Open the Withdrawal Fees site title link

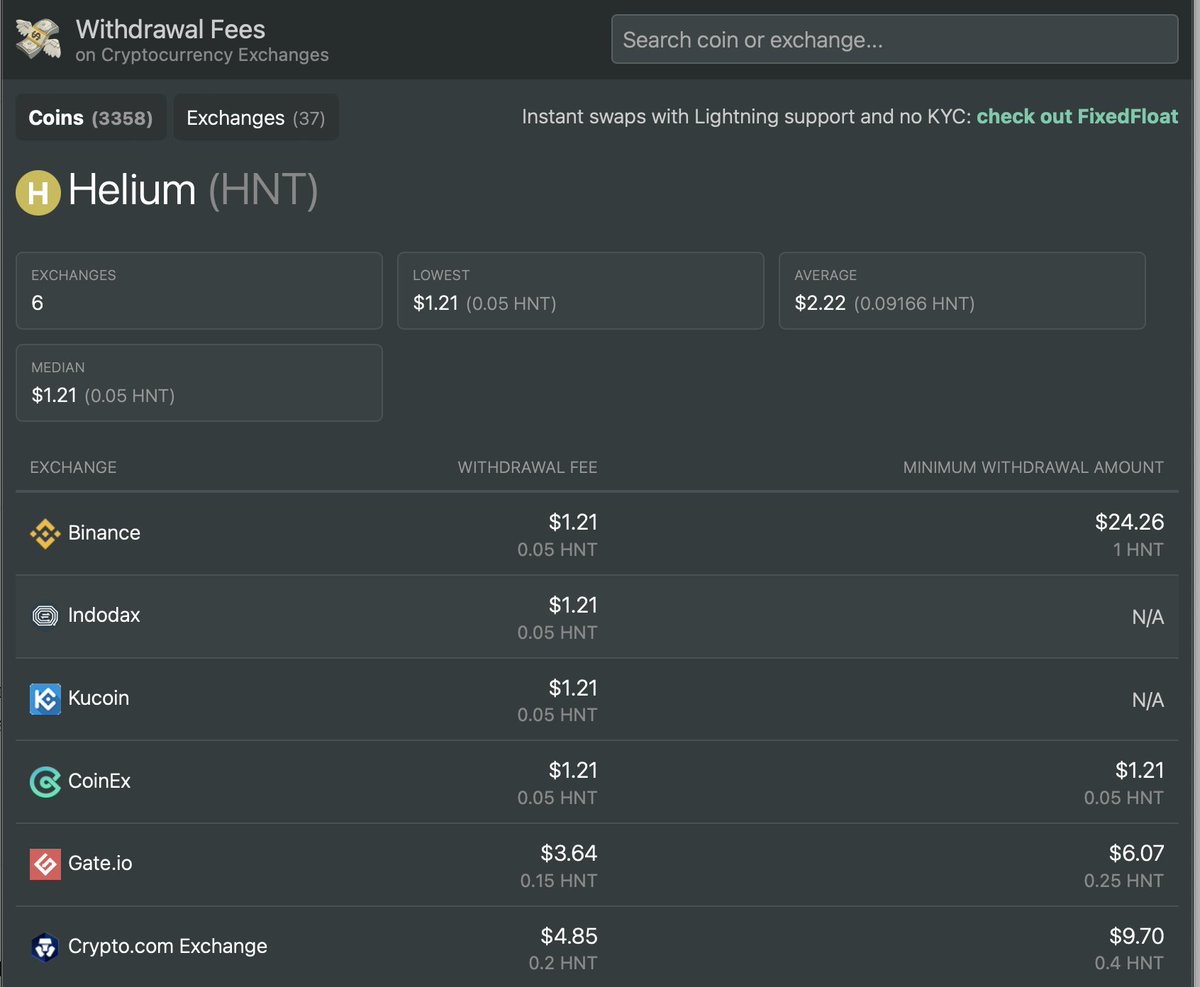171,30
